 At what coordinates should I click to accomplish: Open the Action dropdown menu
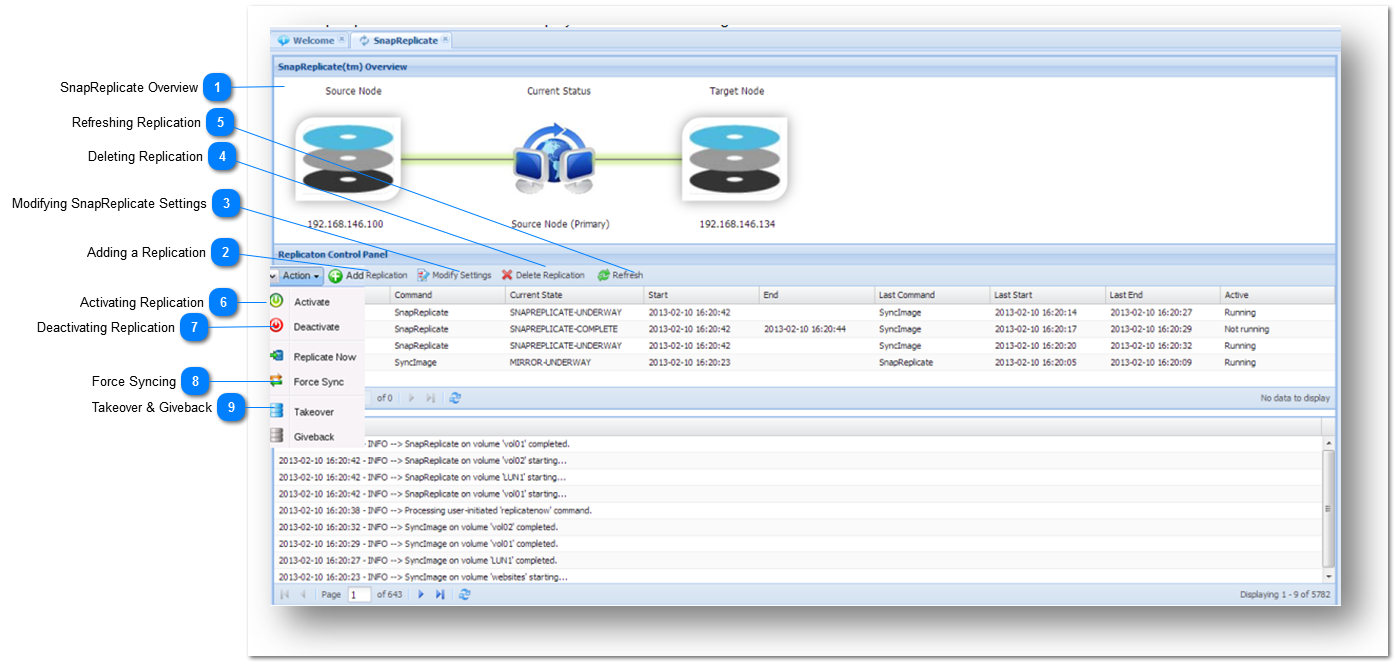[298, 274]
